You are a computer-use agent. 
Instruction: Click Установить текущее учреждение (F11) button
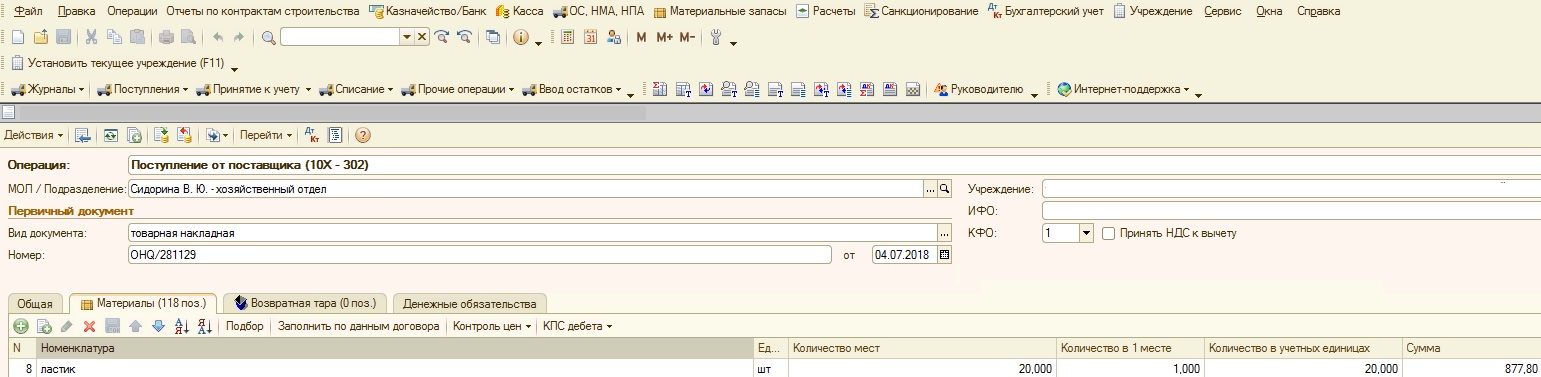118,63
